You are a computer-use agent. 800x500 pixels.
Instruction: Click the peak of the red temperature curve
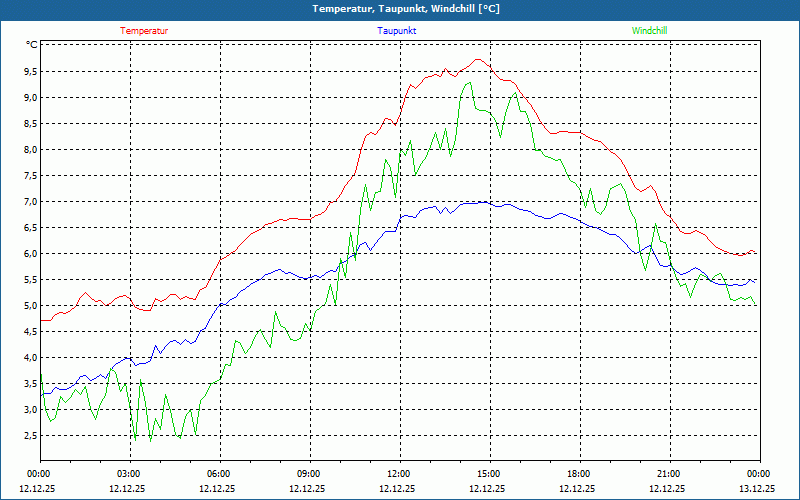click(480, 59)
